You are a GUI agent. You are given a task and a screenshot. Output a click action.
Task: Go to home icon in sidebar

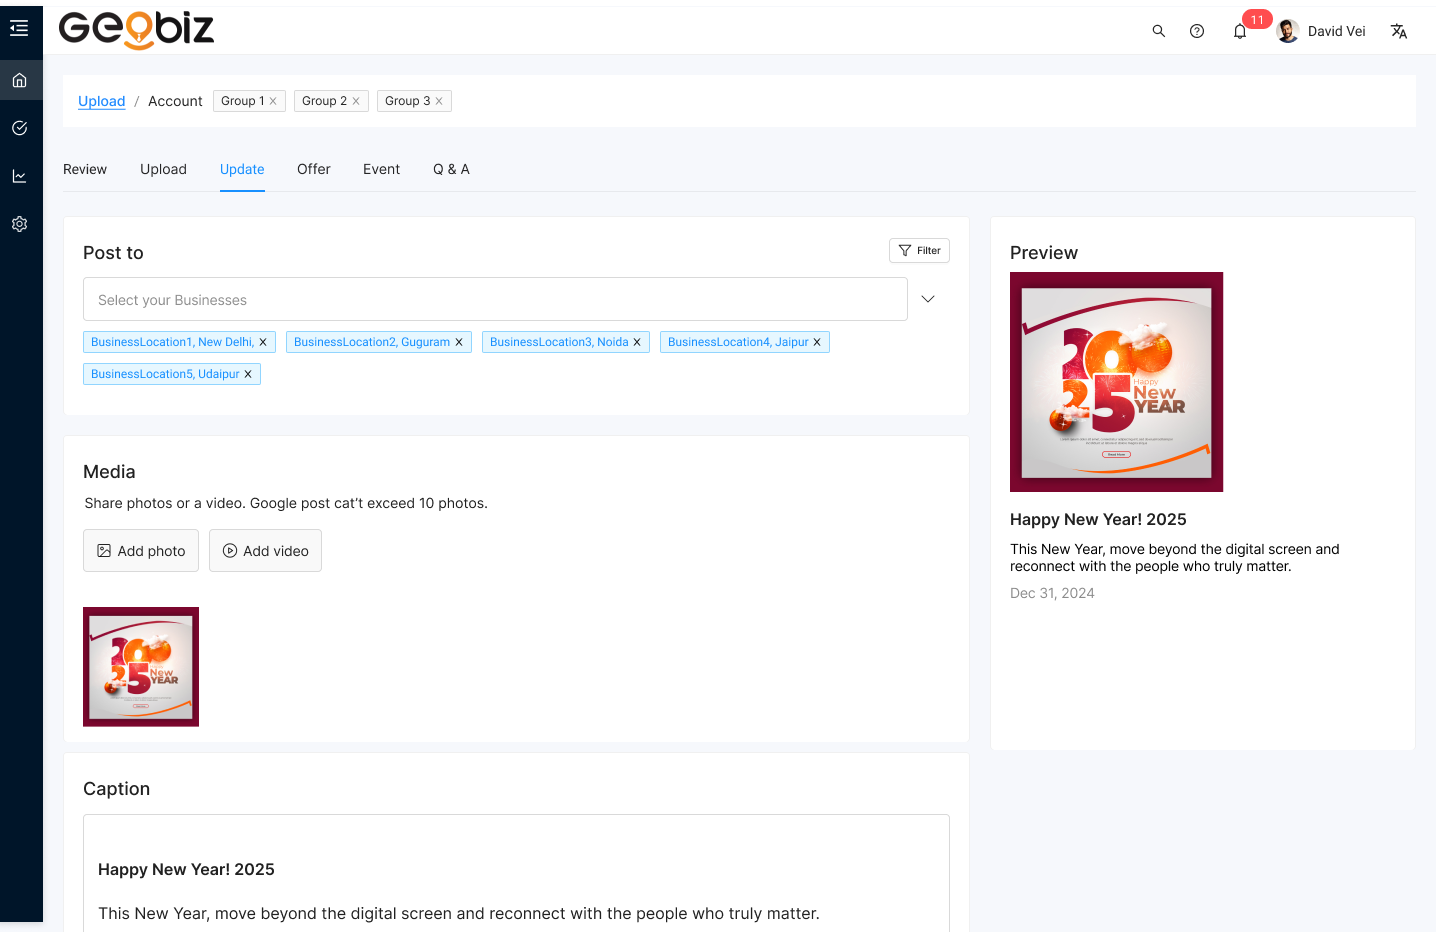pyautogui.click(x=19, y=80)
